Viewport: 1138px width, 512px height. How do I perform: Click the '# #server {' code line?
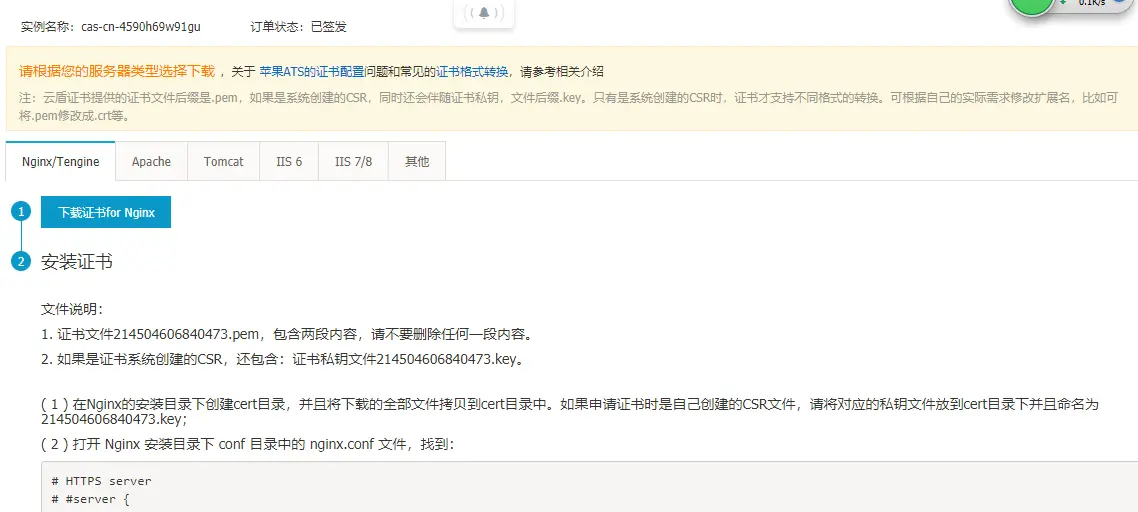pos(91,500)
